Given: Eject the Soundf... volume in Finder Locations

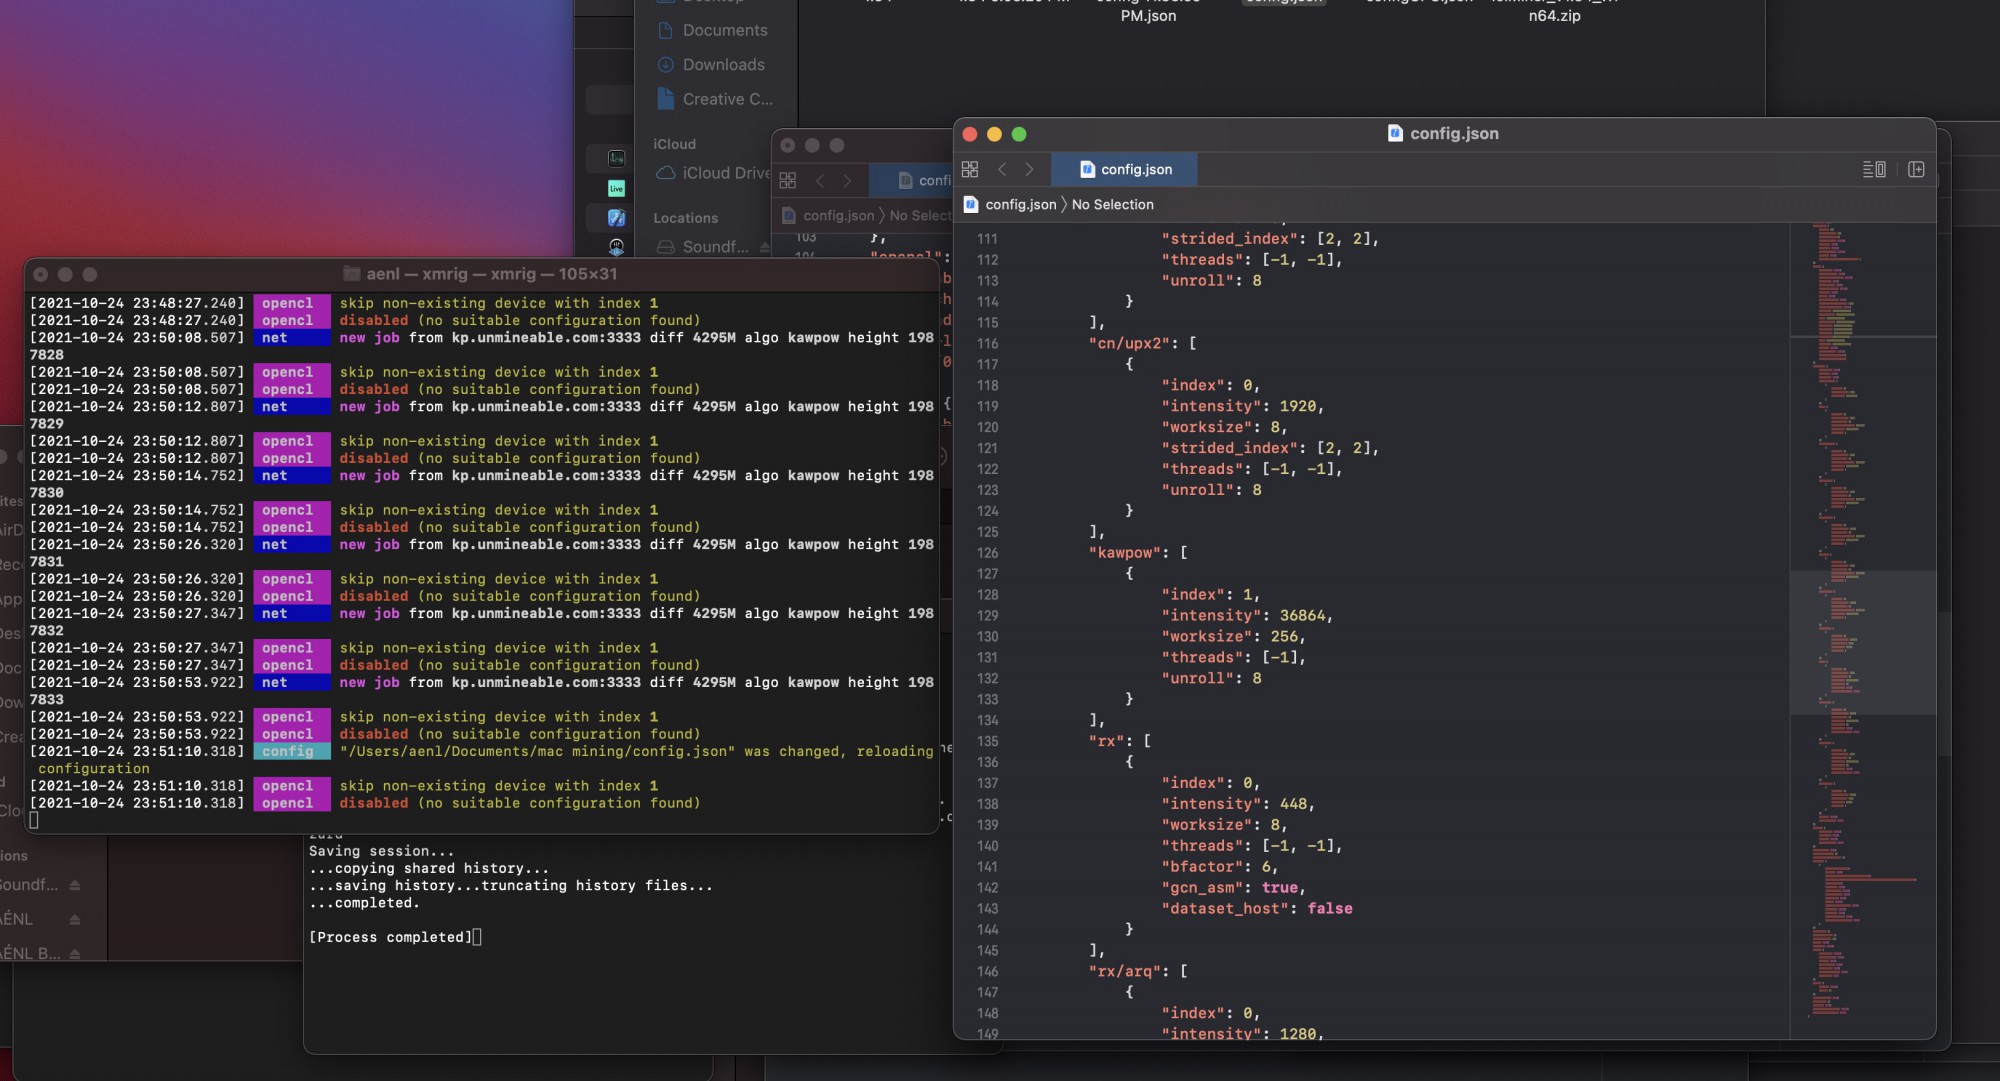Looking at the screenshot, I should click(x=764, y=247).
